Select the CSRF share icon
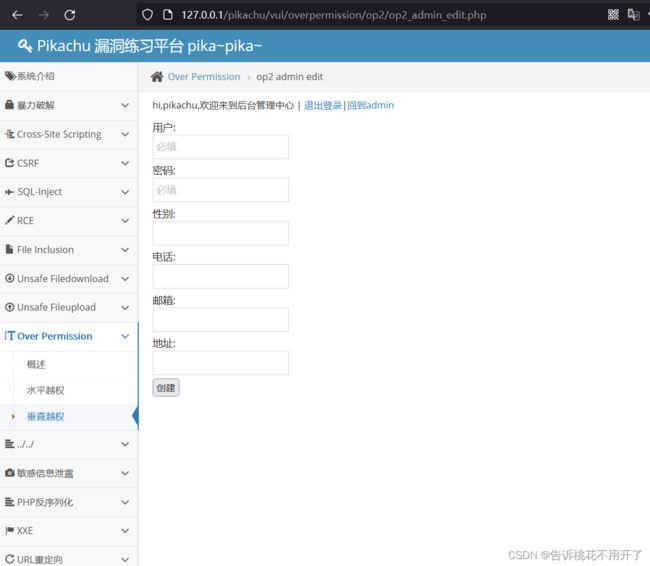Viewport: 650px width, 566px height. pyautogui.click(x=9, y=163)
